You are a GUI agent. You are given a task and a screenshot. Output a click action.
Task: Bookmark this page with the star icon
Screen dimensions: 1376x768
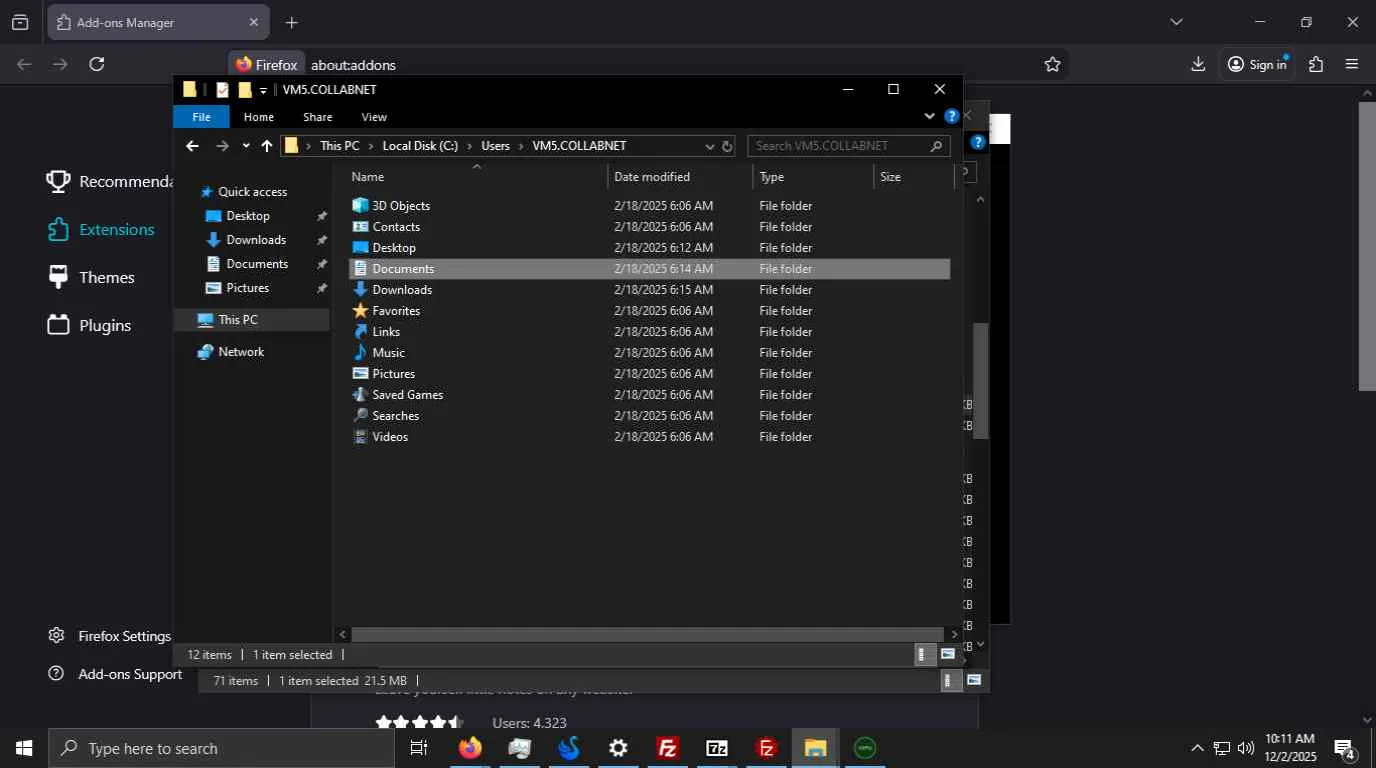[1052, 64]
